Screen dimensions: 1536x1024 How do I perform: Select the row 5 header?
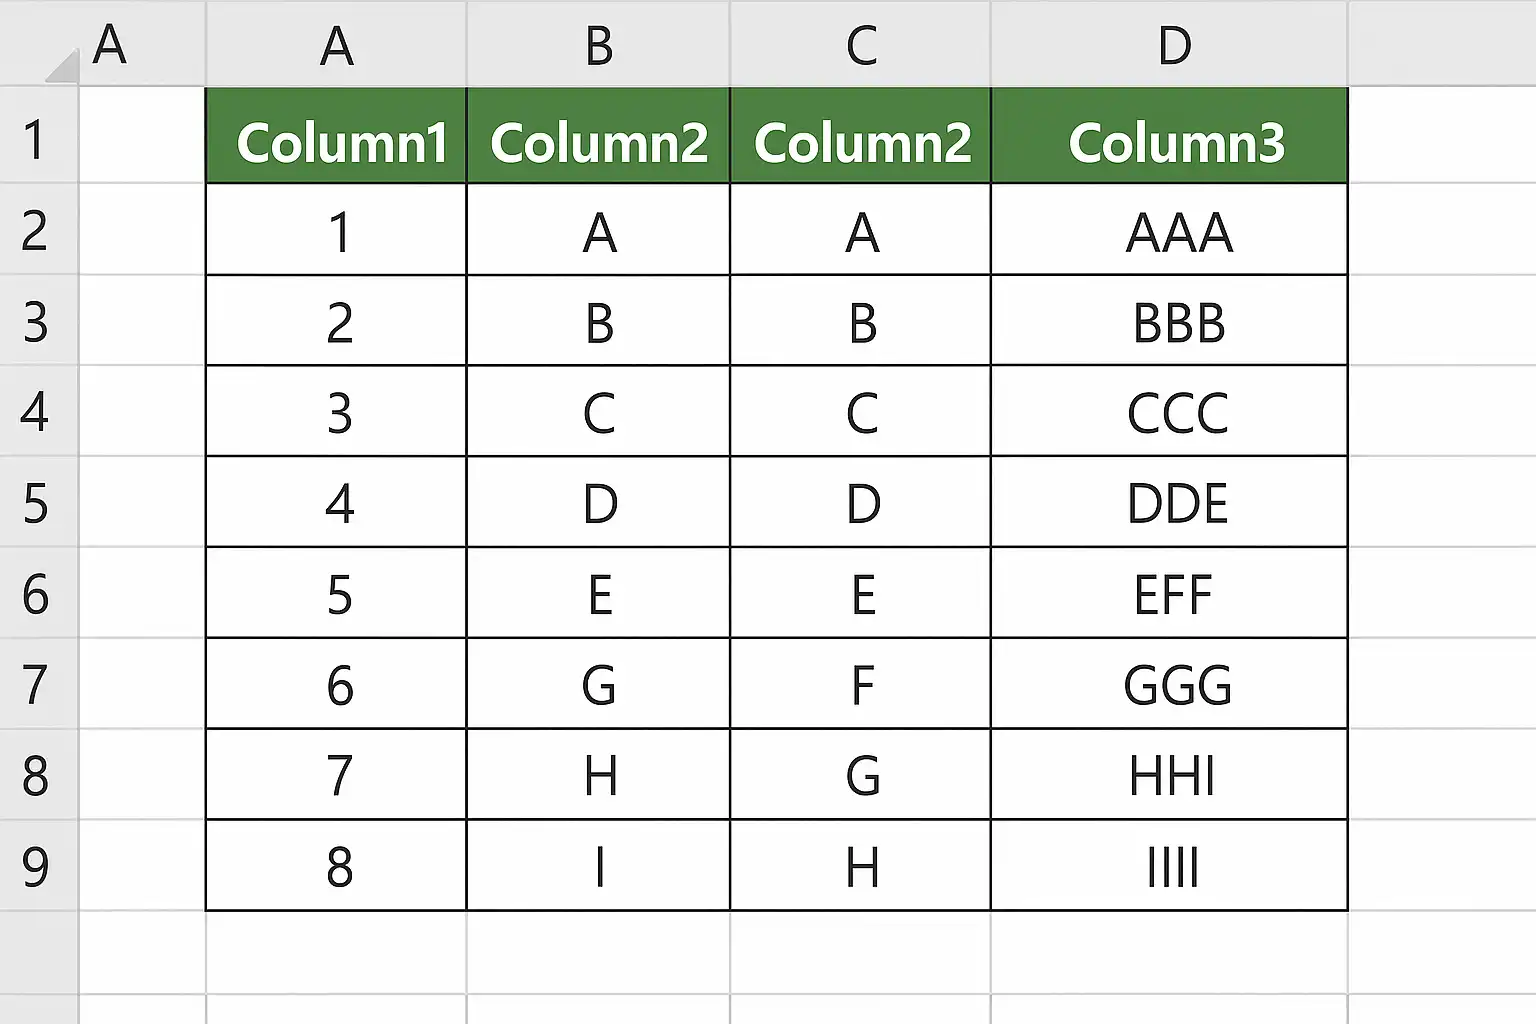[x=36, y=503]
